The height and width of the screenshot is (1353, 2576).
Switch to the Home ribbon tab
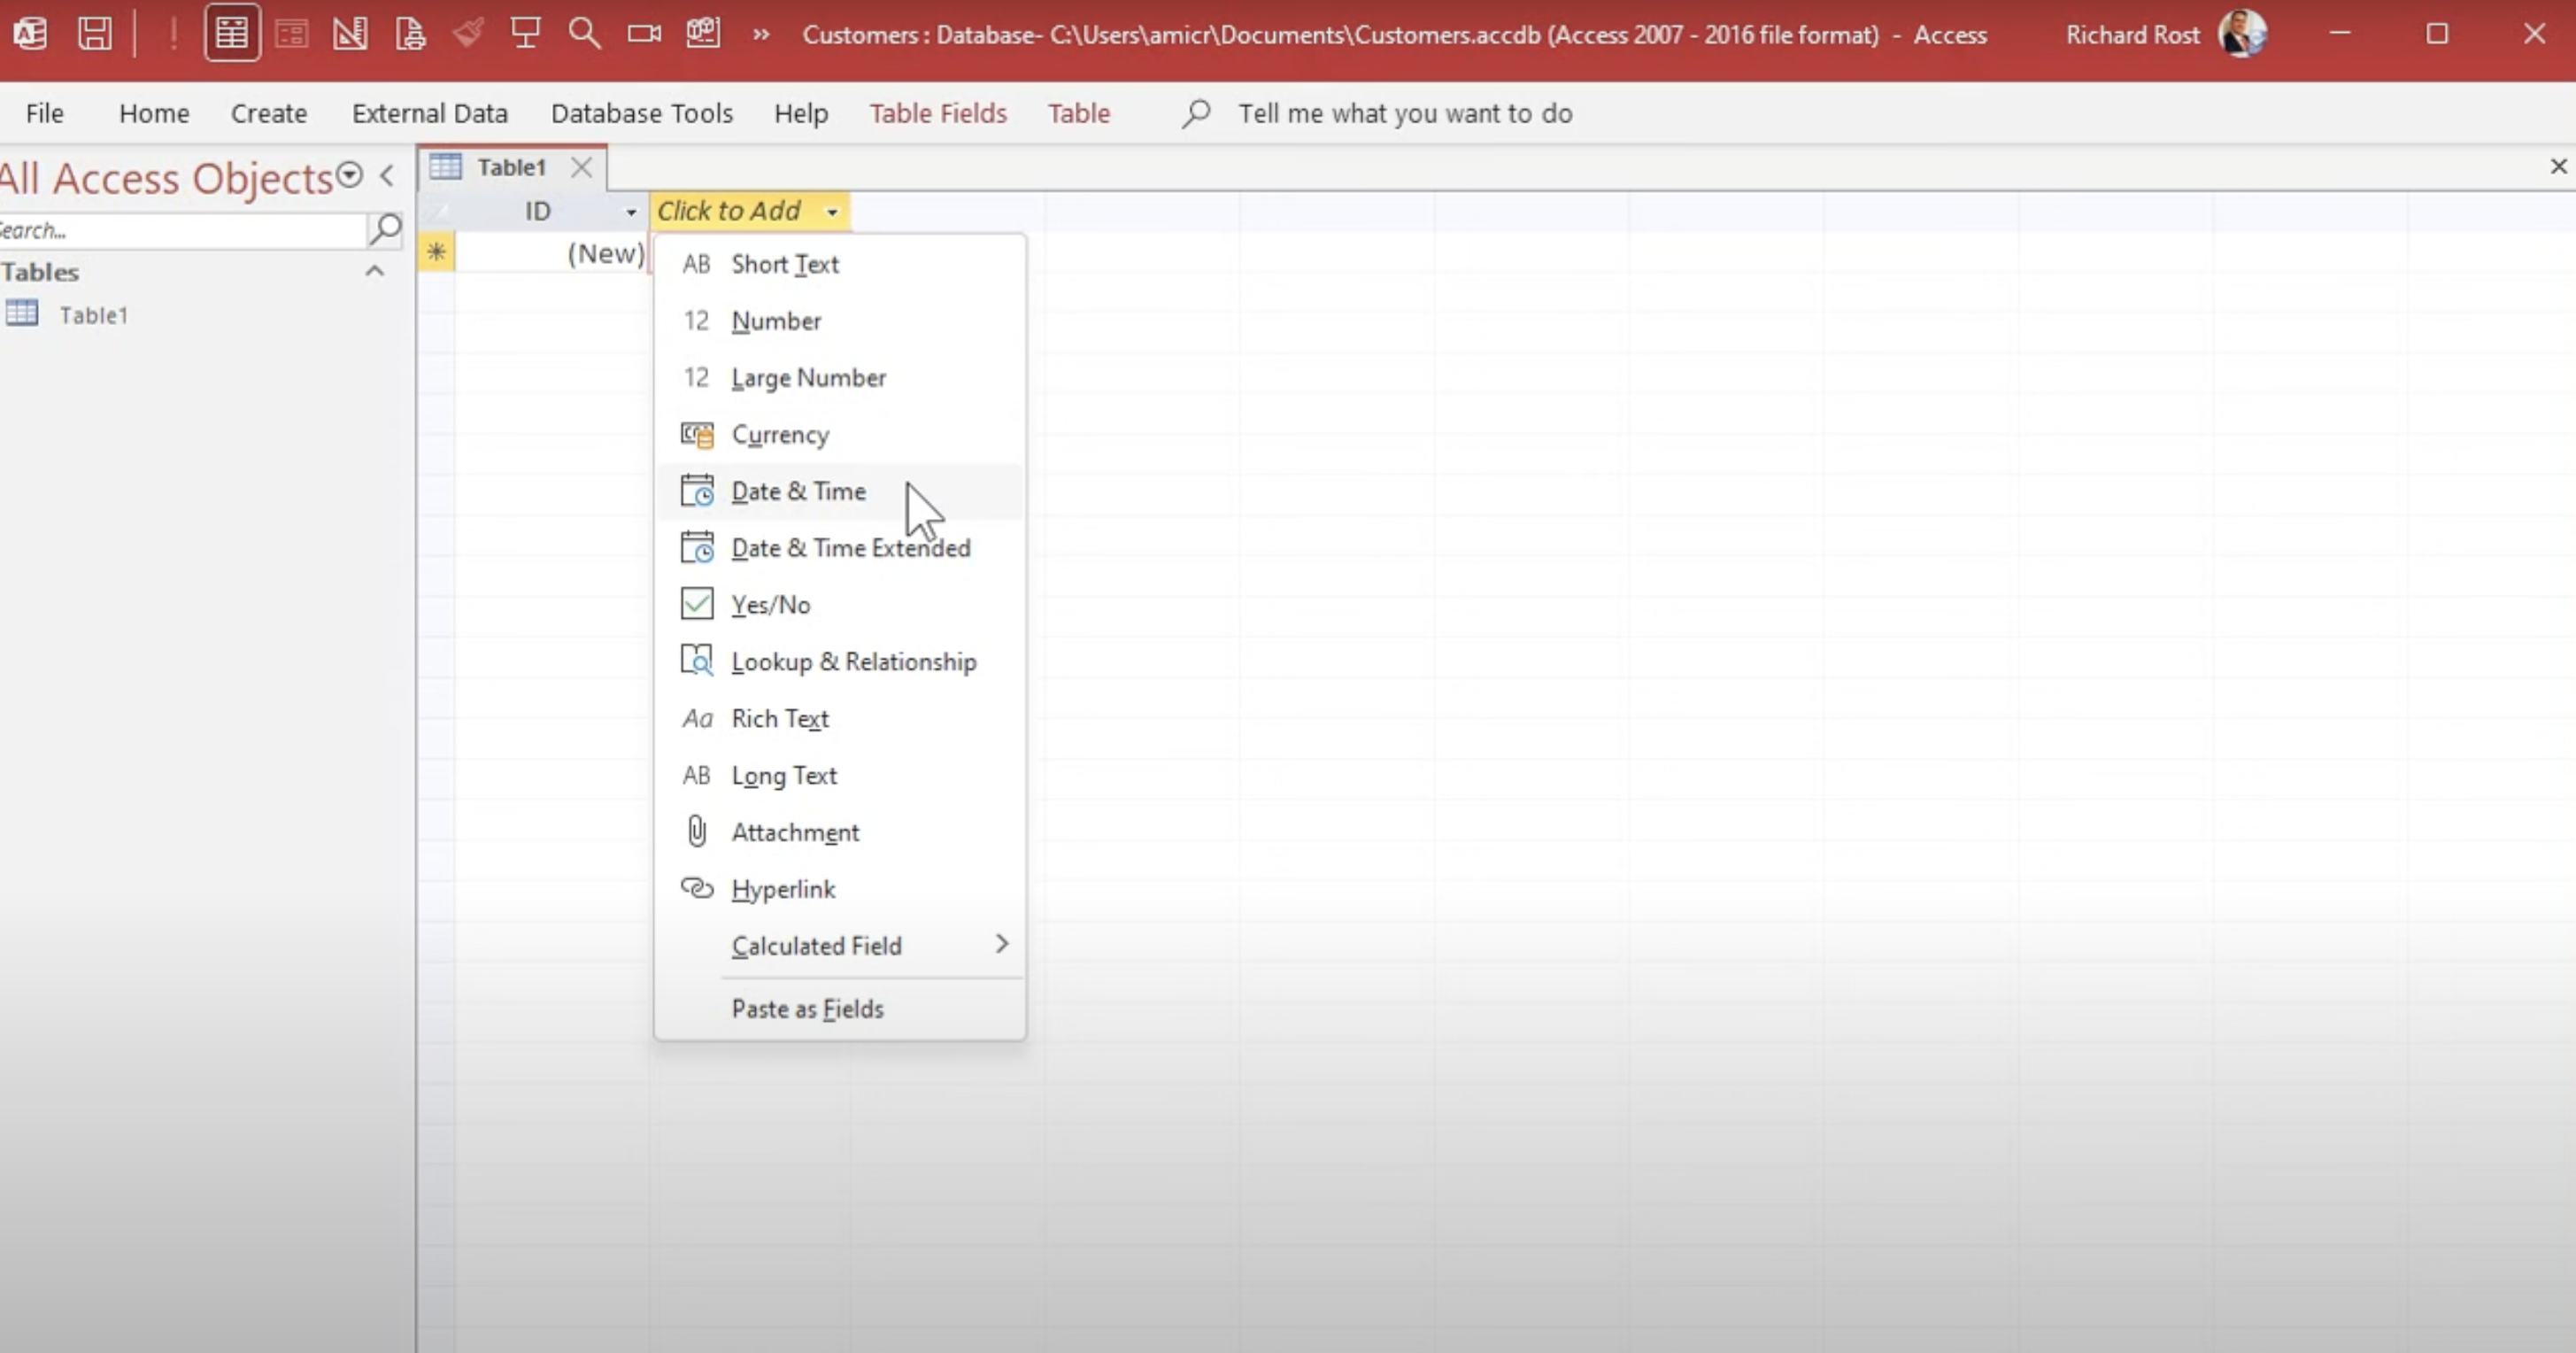point(154,113)
